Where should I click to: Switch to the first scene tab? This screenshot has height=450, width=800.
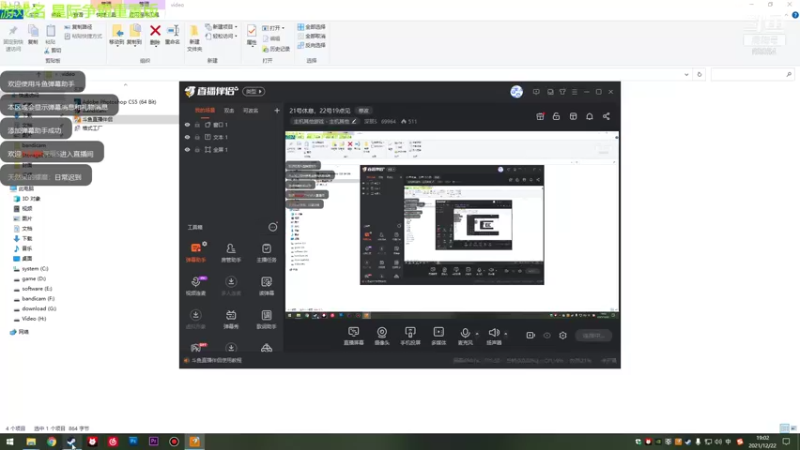click(205, 110)
